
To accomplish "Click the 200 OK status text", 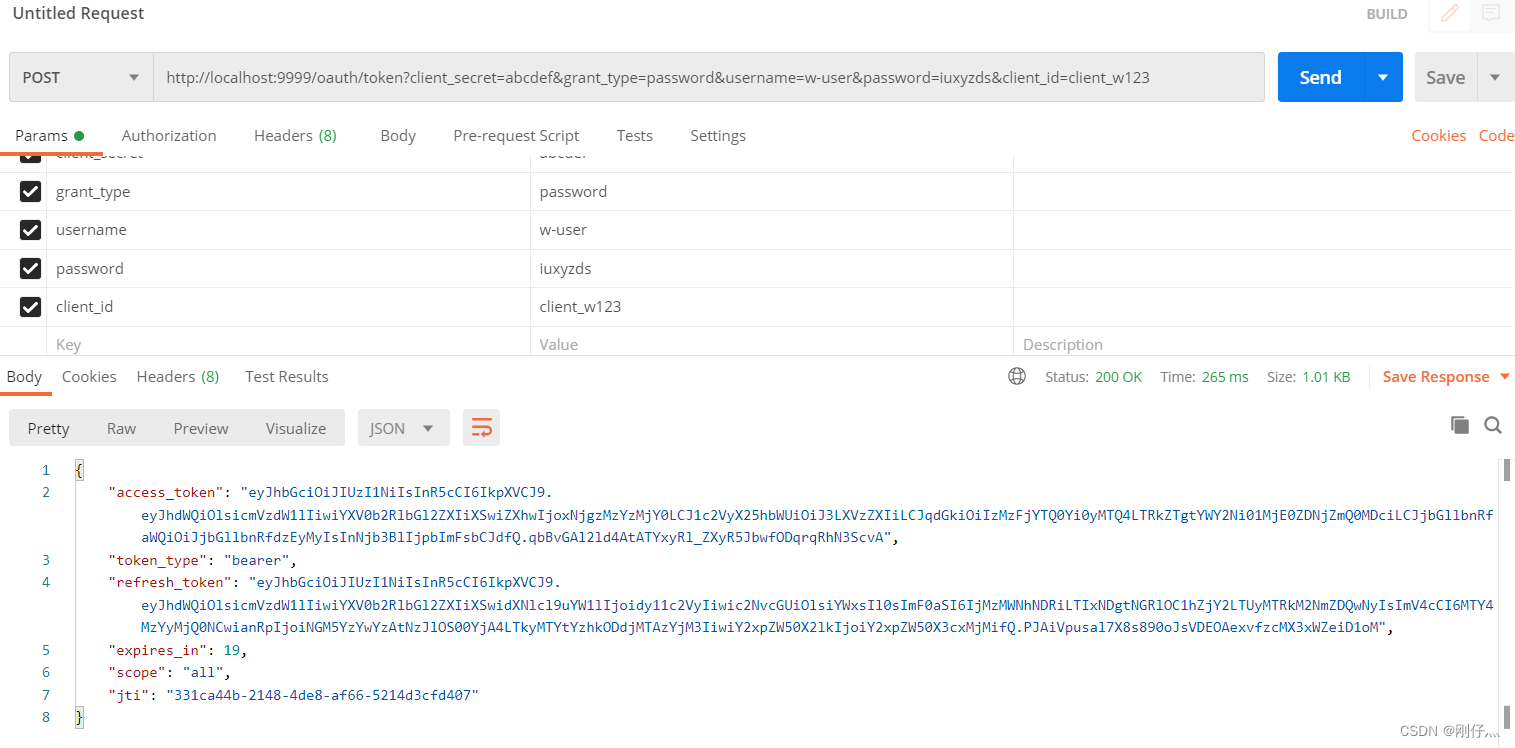I will [x=1118, y=377].
